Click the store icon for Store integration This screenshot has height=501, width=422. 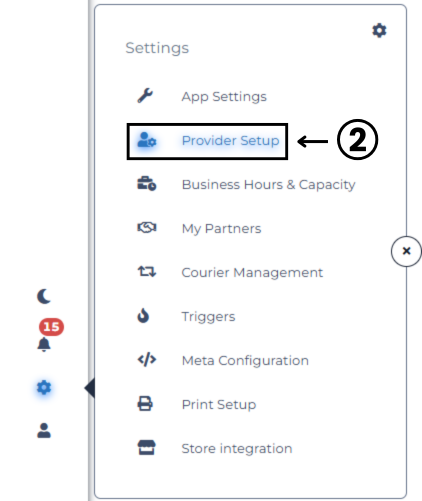147,447
